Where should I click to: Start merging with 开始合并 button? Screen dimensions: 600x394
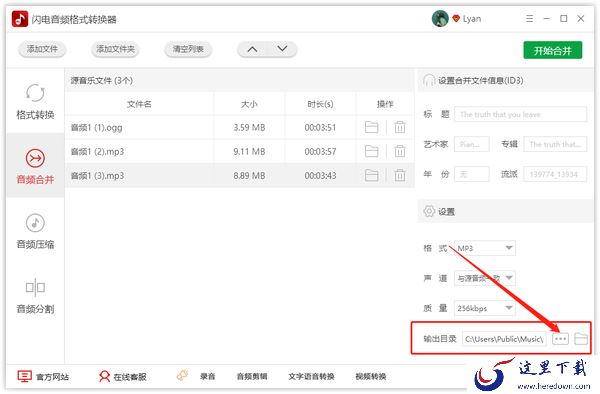pos(553,50)
